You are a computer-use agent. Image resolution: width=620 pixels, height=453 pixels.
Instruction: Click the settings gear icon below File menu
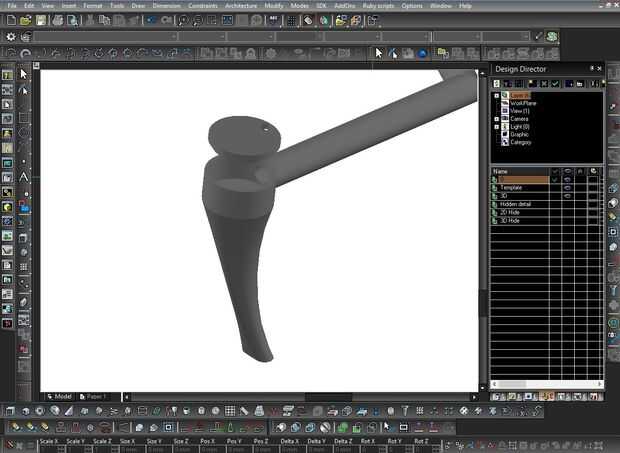tap(10, 37)
